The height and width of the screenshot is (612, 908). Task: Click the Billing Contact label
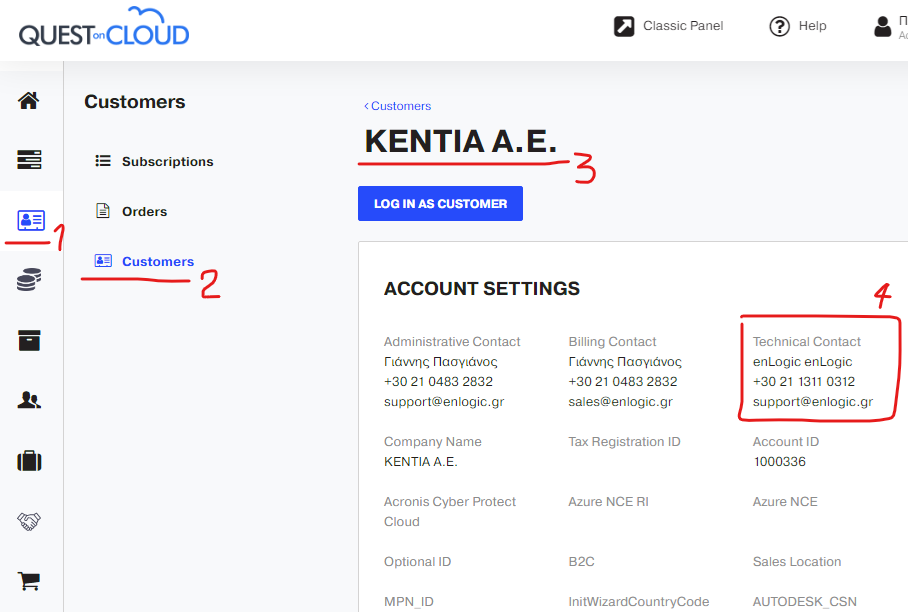(x=612, y=342)
